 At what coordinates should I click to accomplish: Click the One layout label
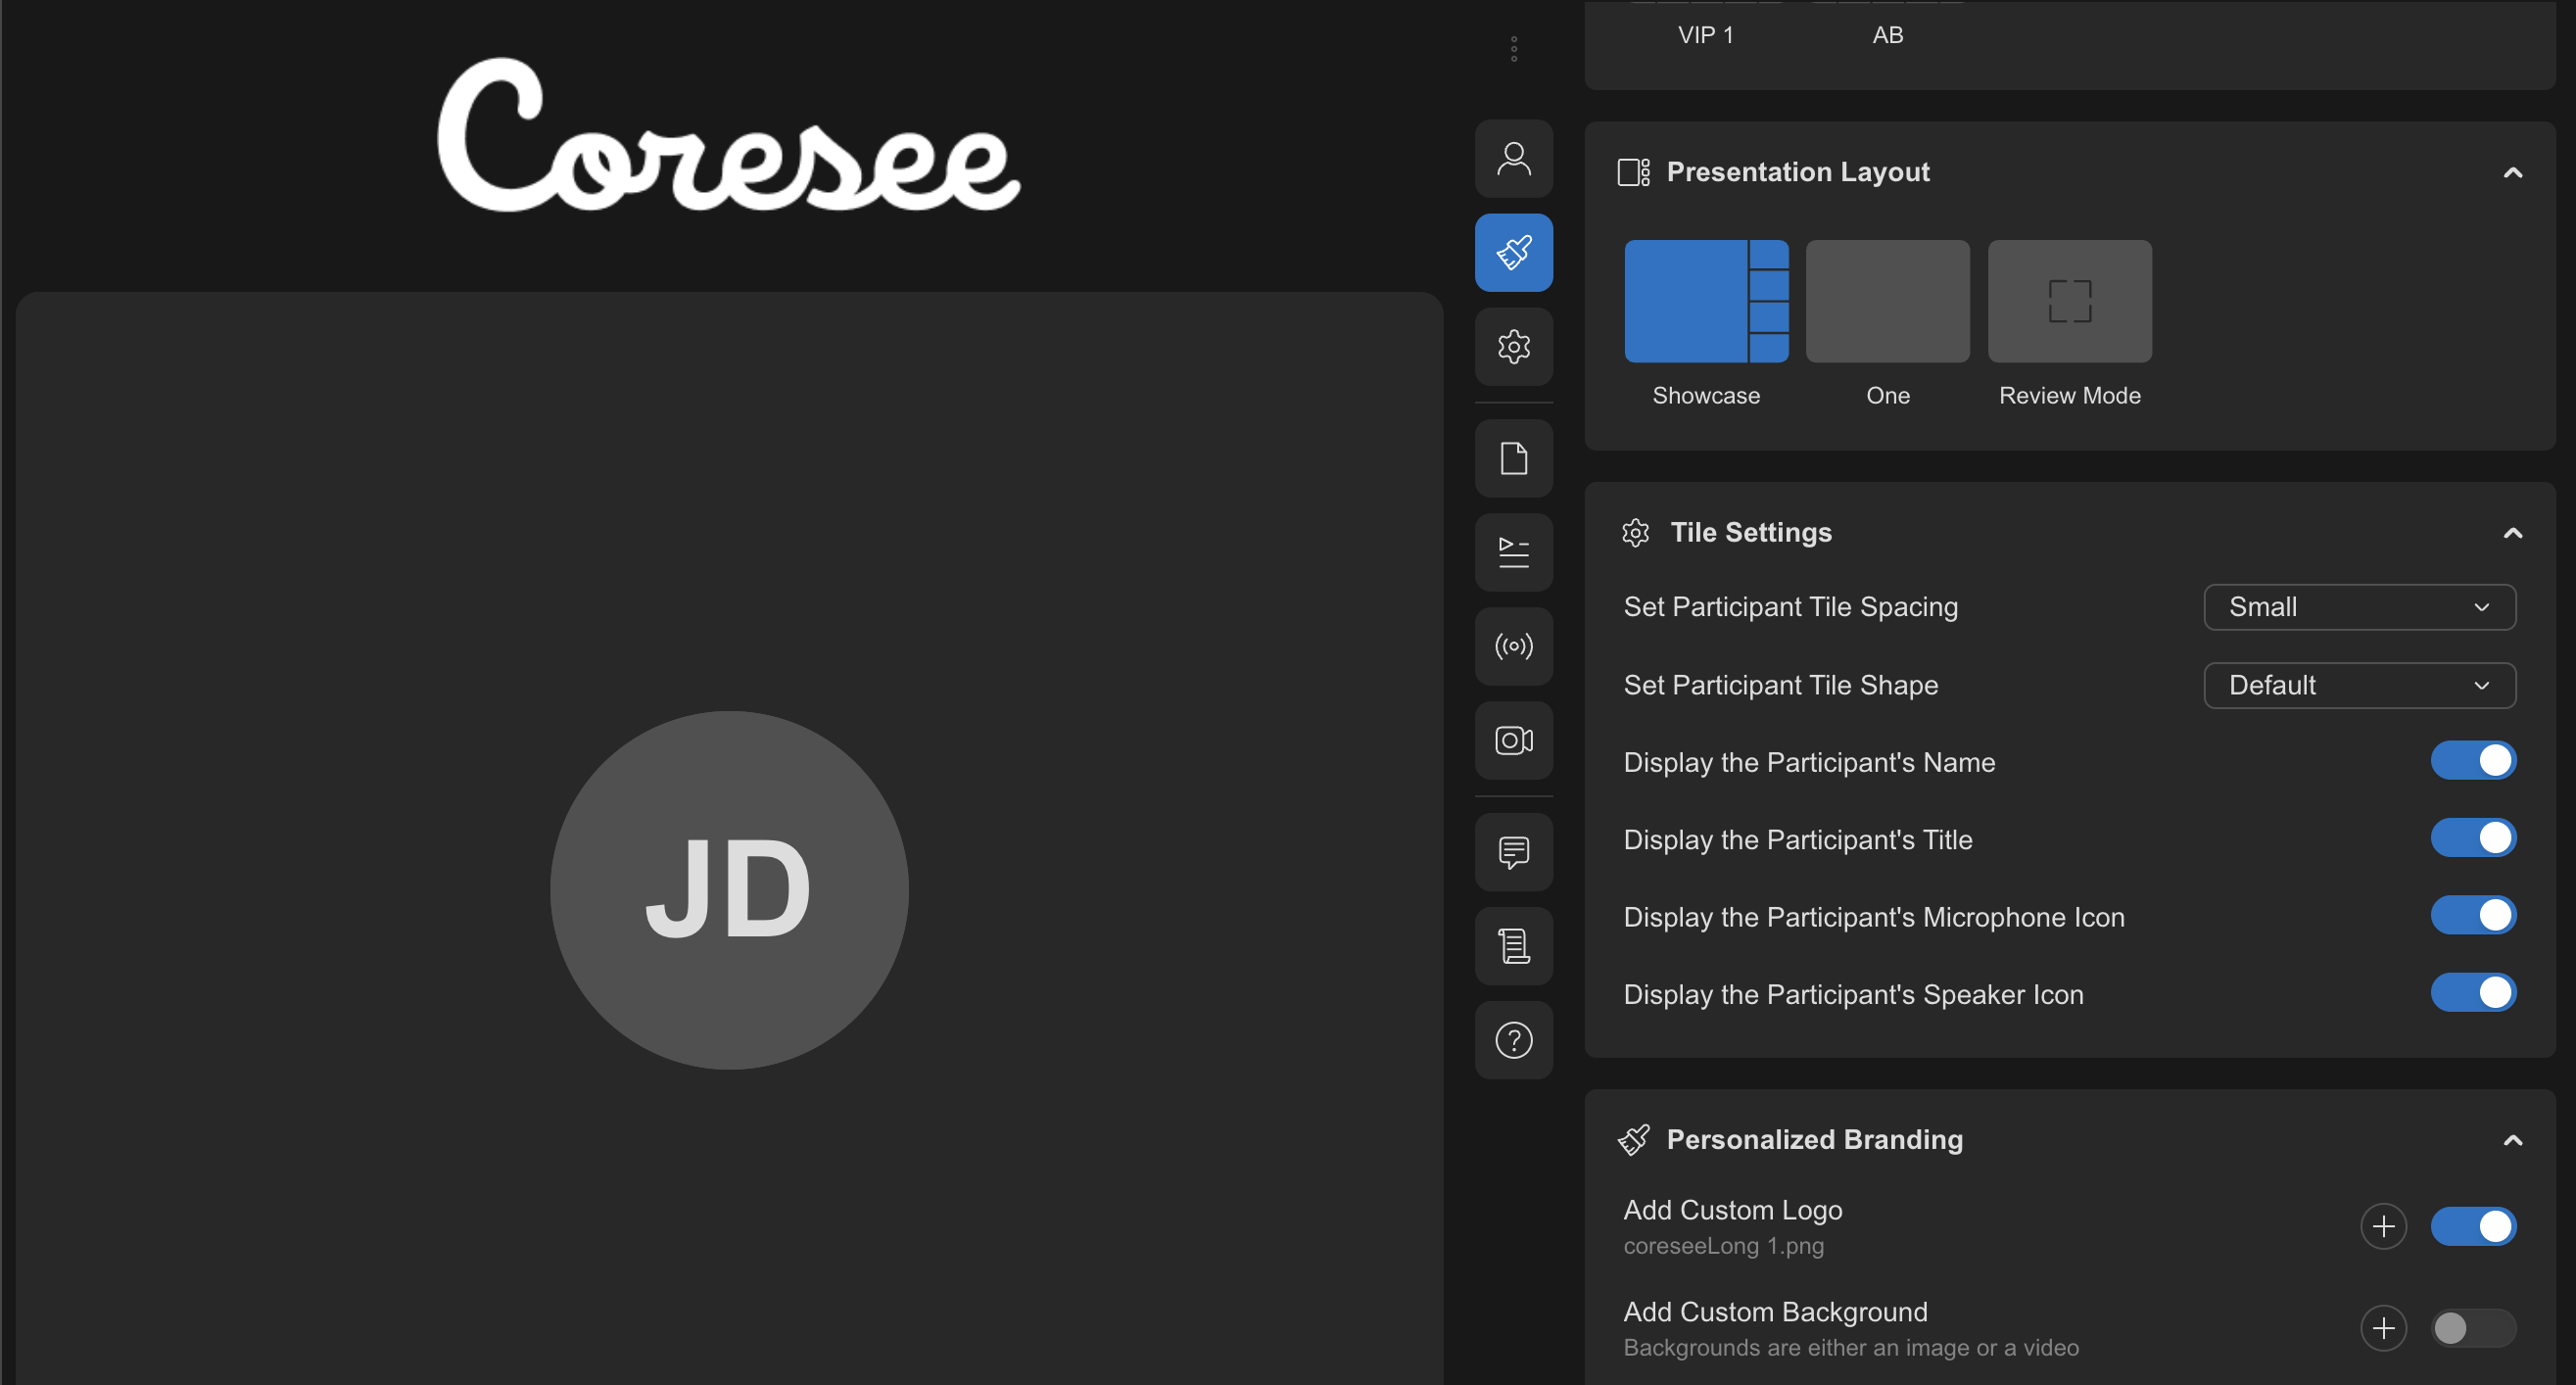tap(1887, 396)
